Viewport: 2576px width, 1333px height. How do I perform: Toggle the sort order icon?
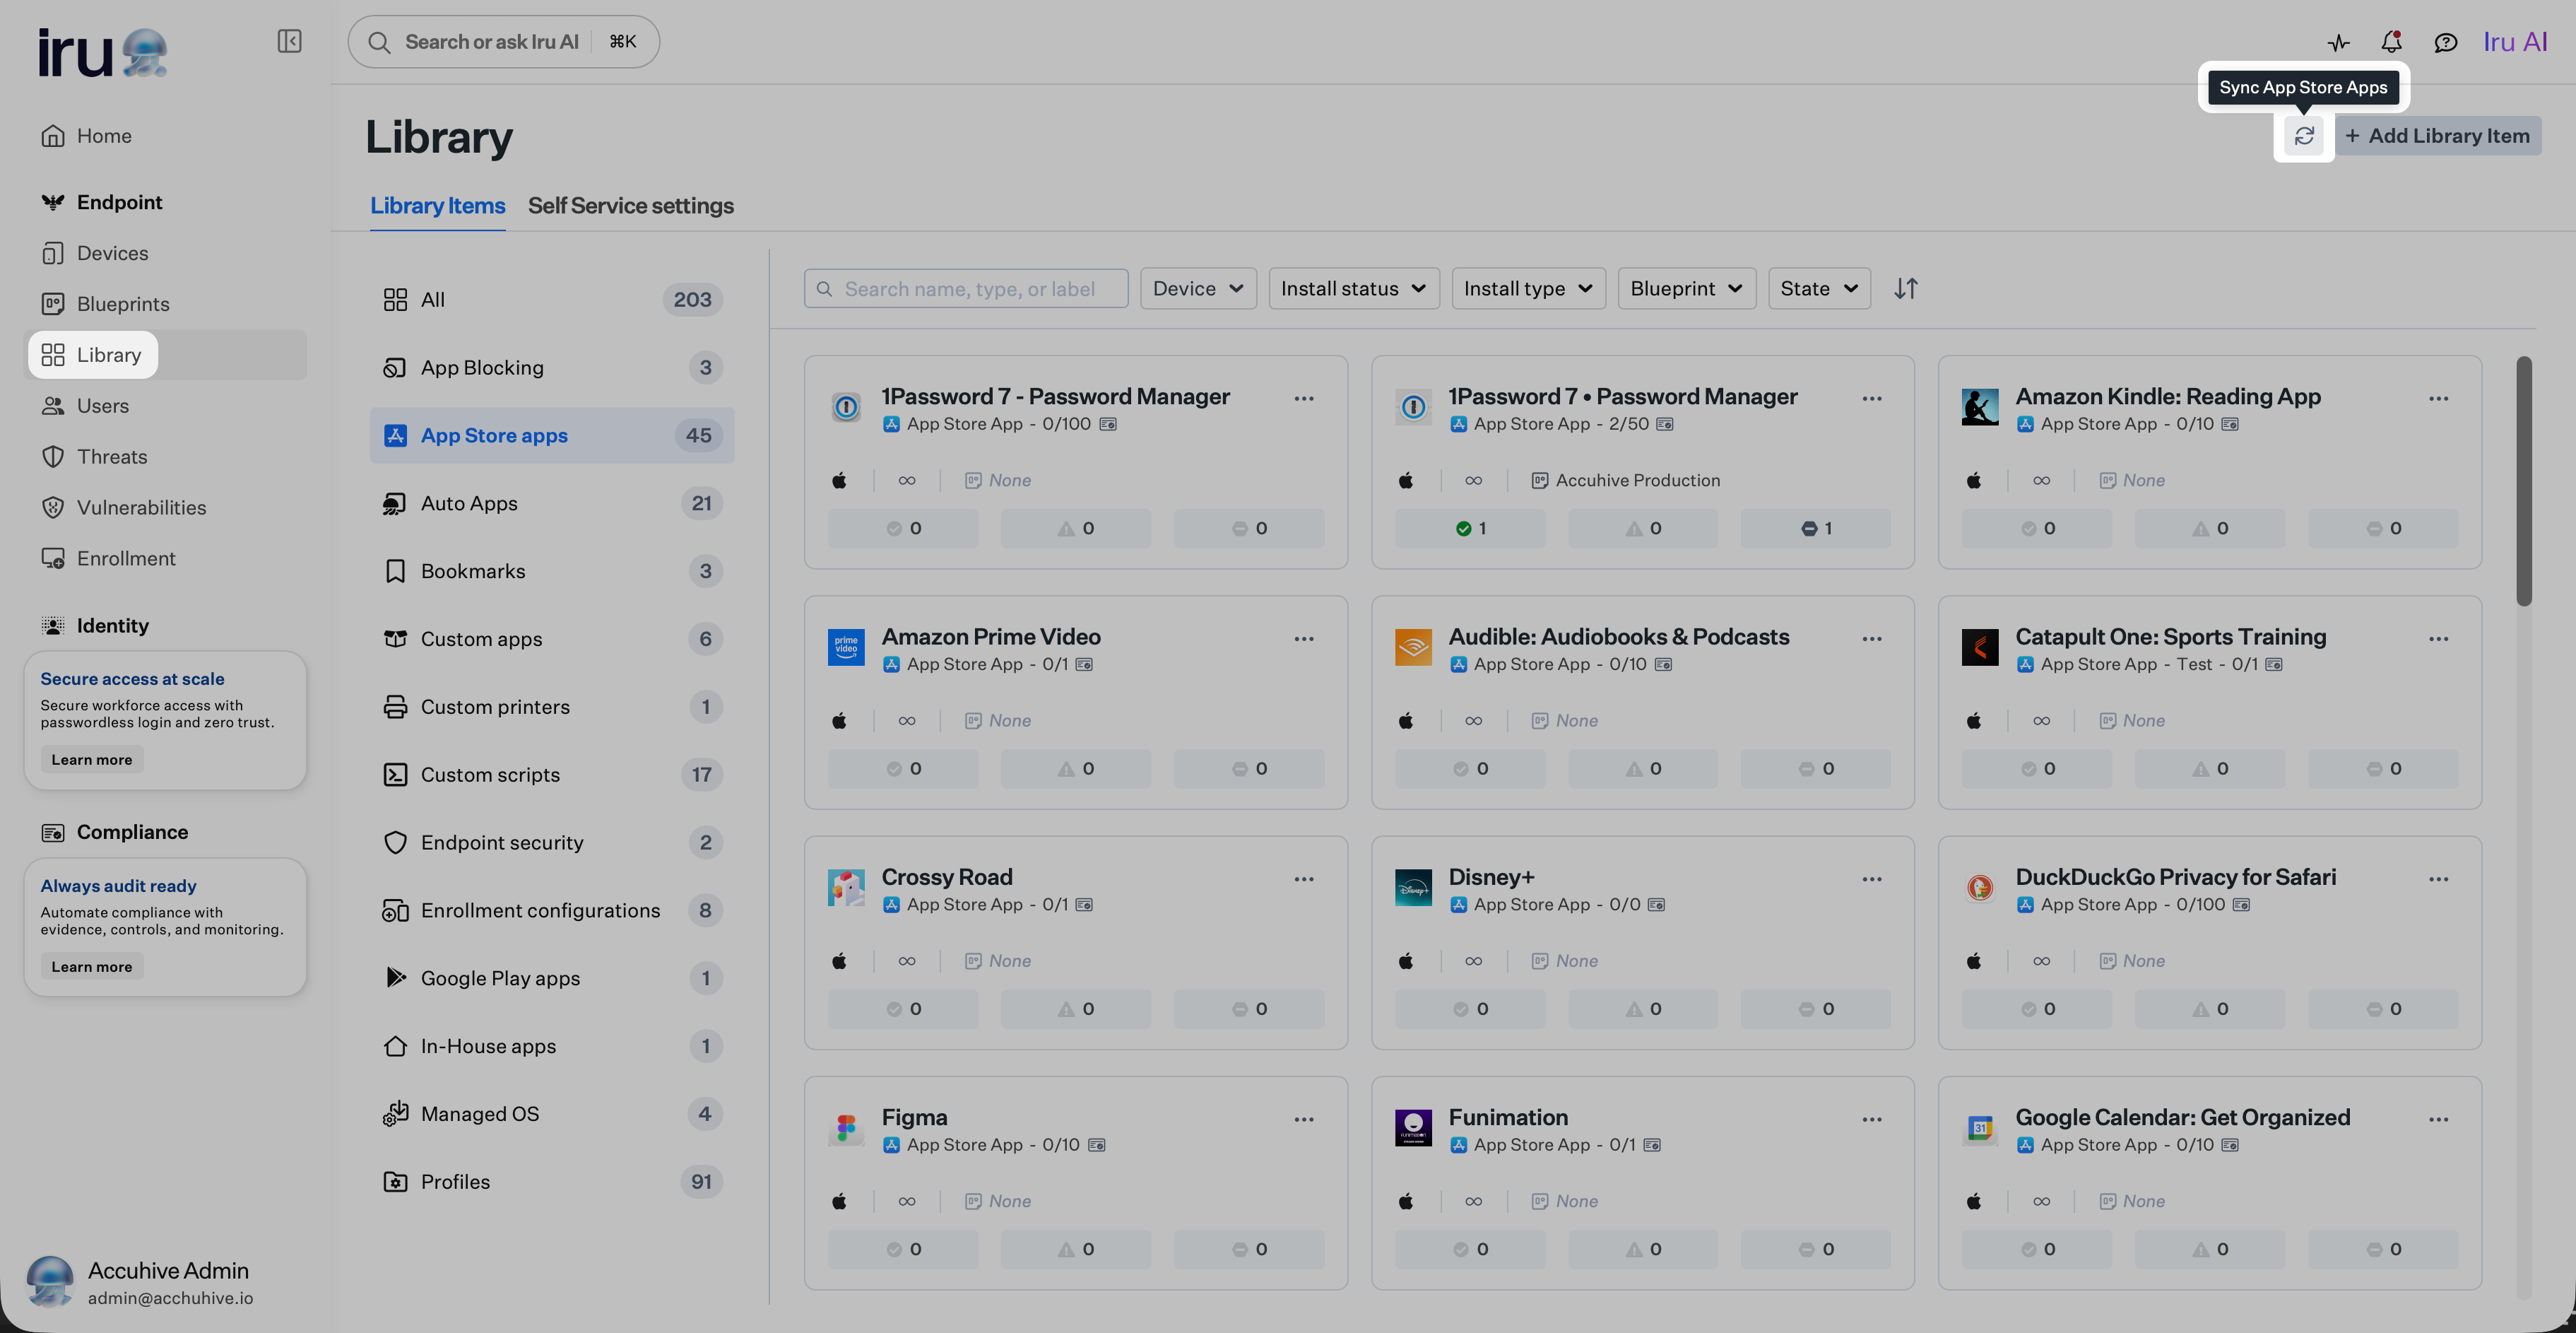1906,288
